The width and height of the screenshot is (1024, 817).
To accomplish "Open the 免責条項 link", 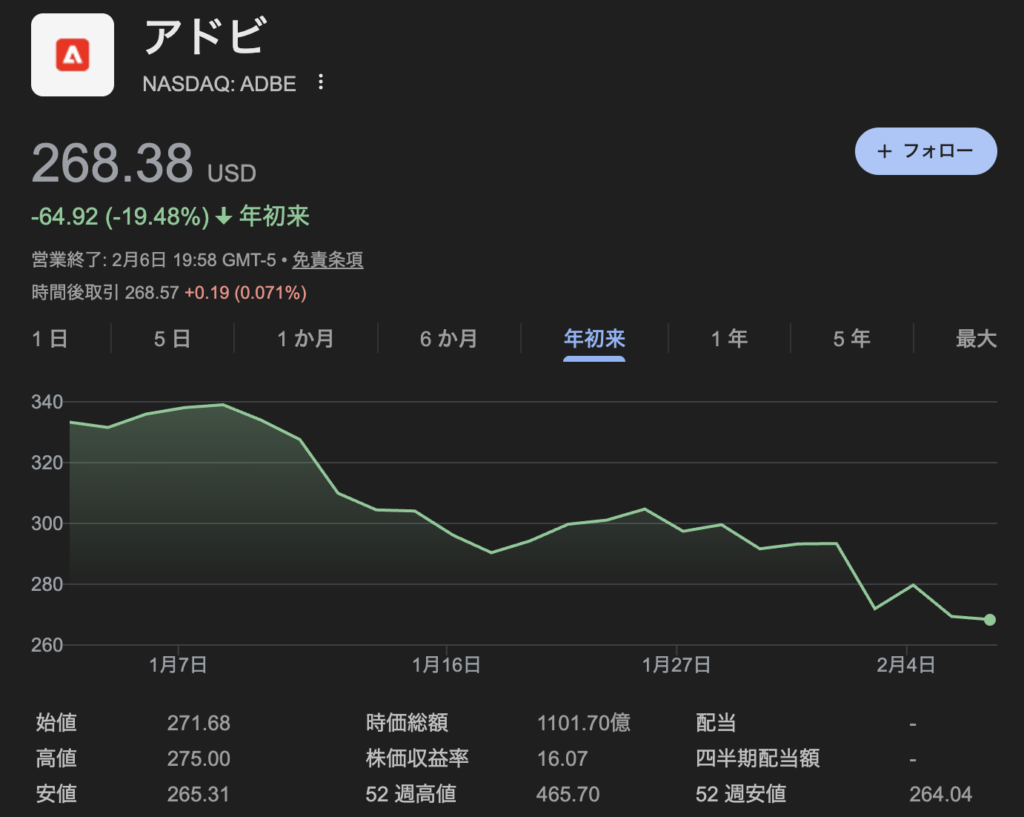I will tap(327, 260).
